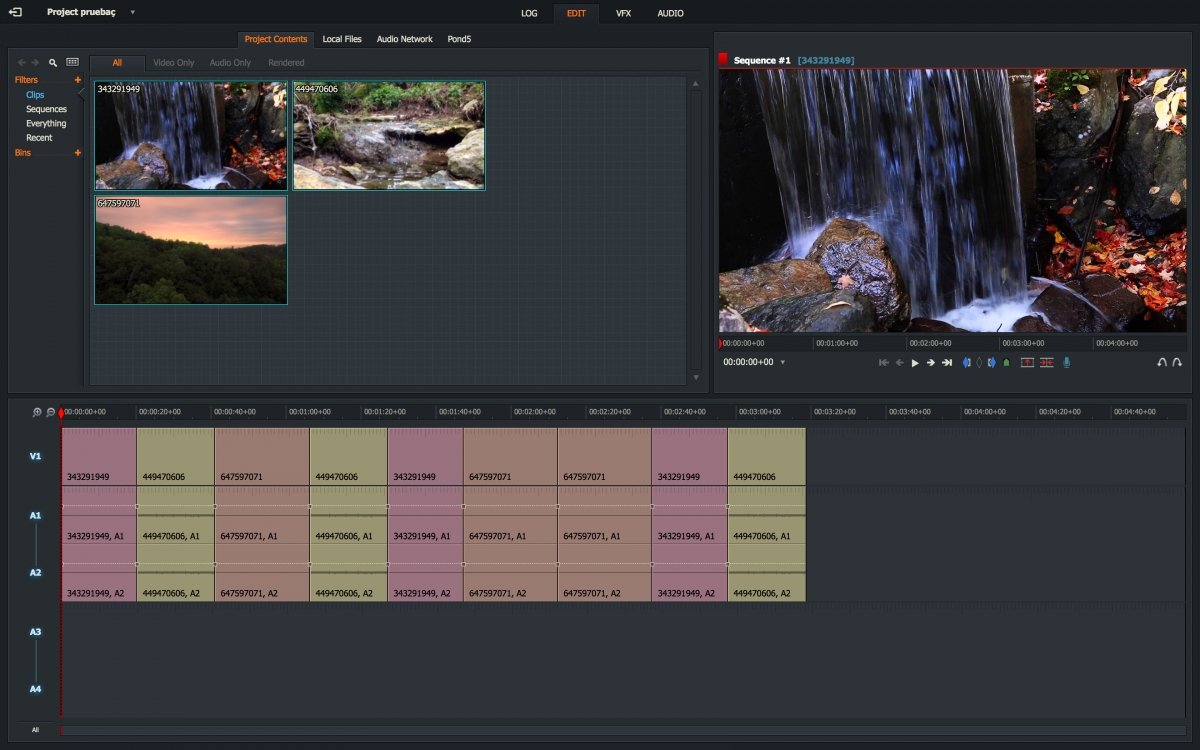Filter bin to Rendered items
Screen dimensions: 1200x750
pos(286,63)
